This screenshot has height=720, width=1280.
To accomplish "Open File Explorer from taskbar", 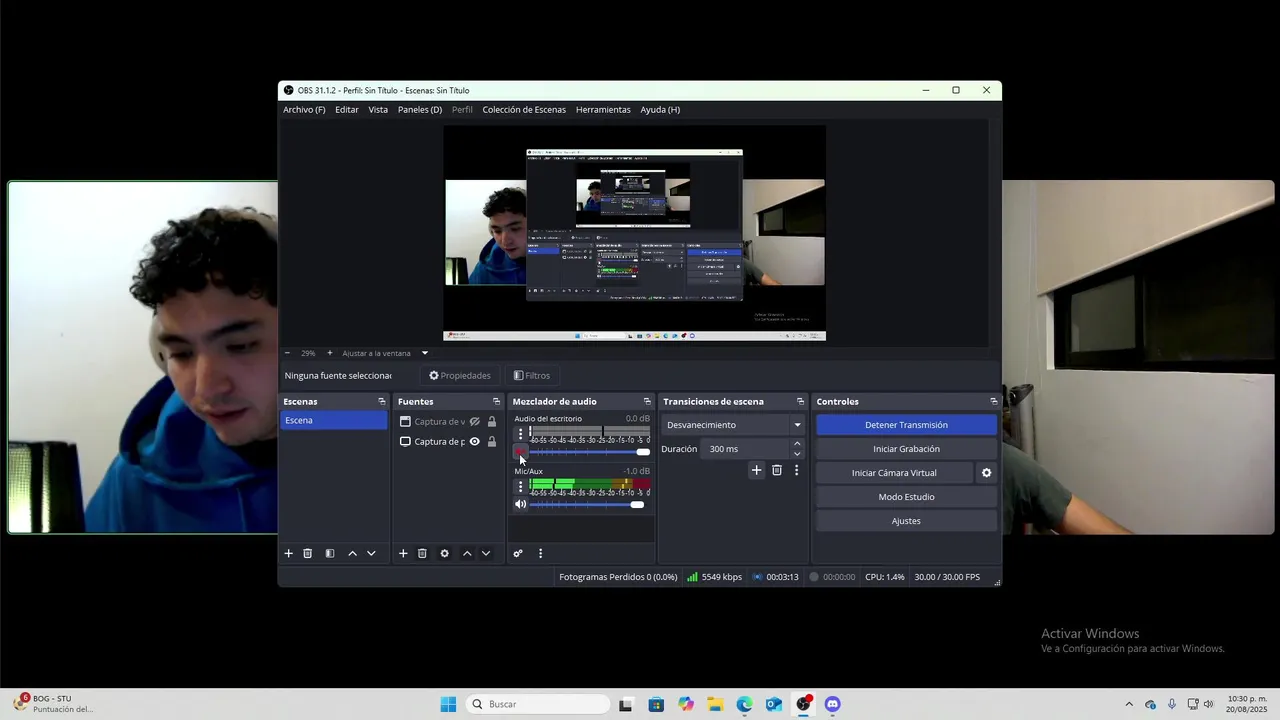I will 715,704.
